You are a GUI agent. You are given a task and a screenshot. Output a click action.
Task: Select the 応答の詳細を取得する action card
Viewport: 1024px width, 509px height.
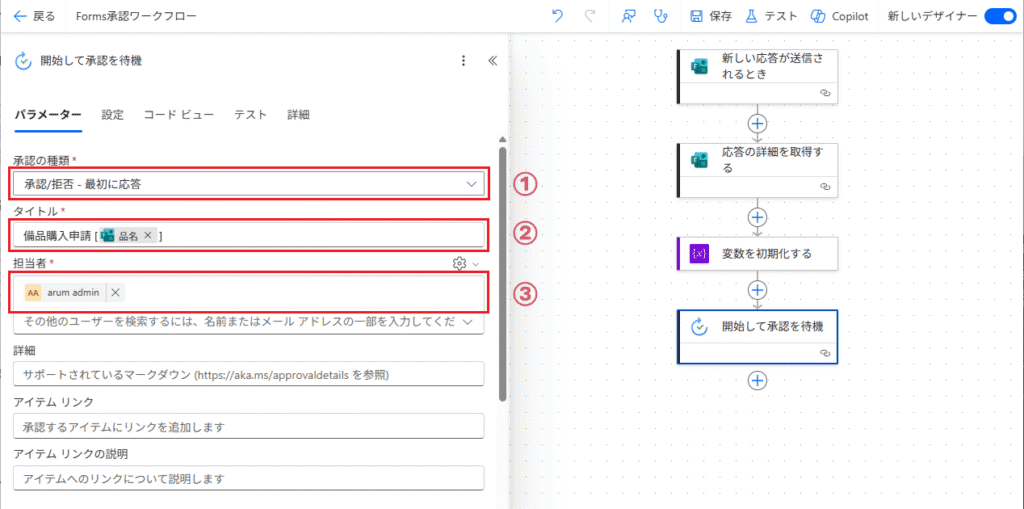(758, 170)
